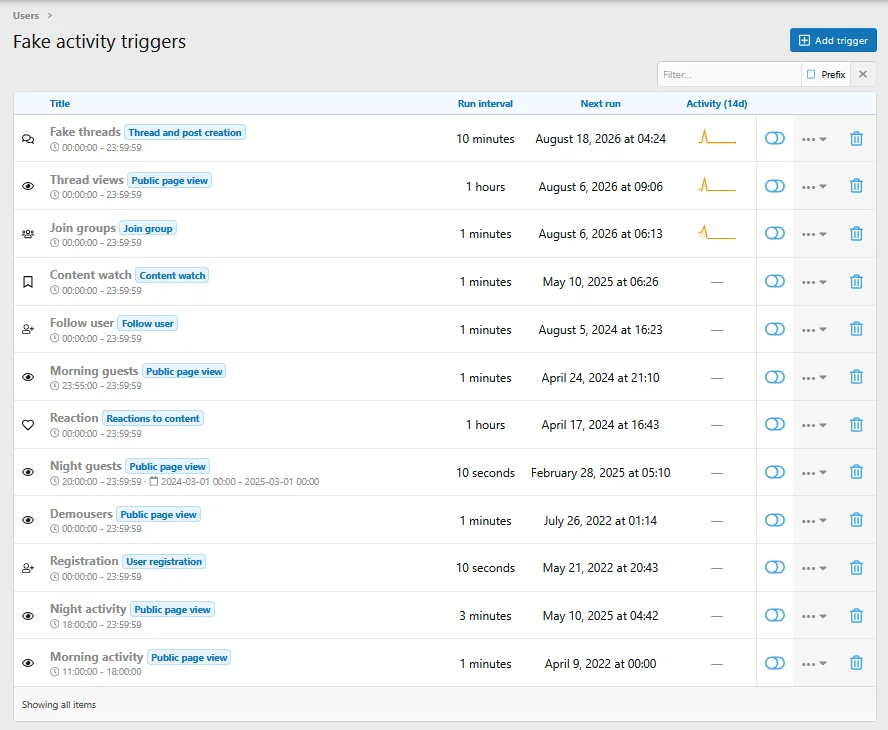888x730 pixels.
Task: Toggle the Morning activity trigger switch
Action: click(x=775, y=663)
